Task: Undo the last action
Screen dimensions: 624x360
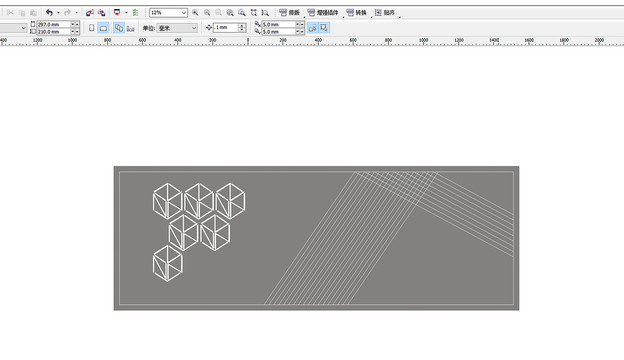Action: pyautogui.click(x=49, y=13)
